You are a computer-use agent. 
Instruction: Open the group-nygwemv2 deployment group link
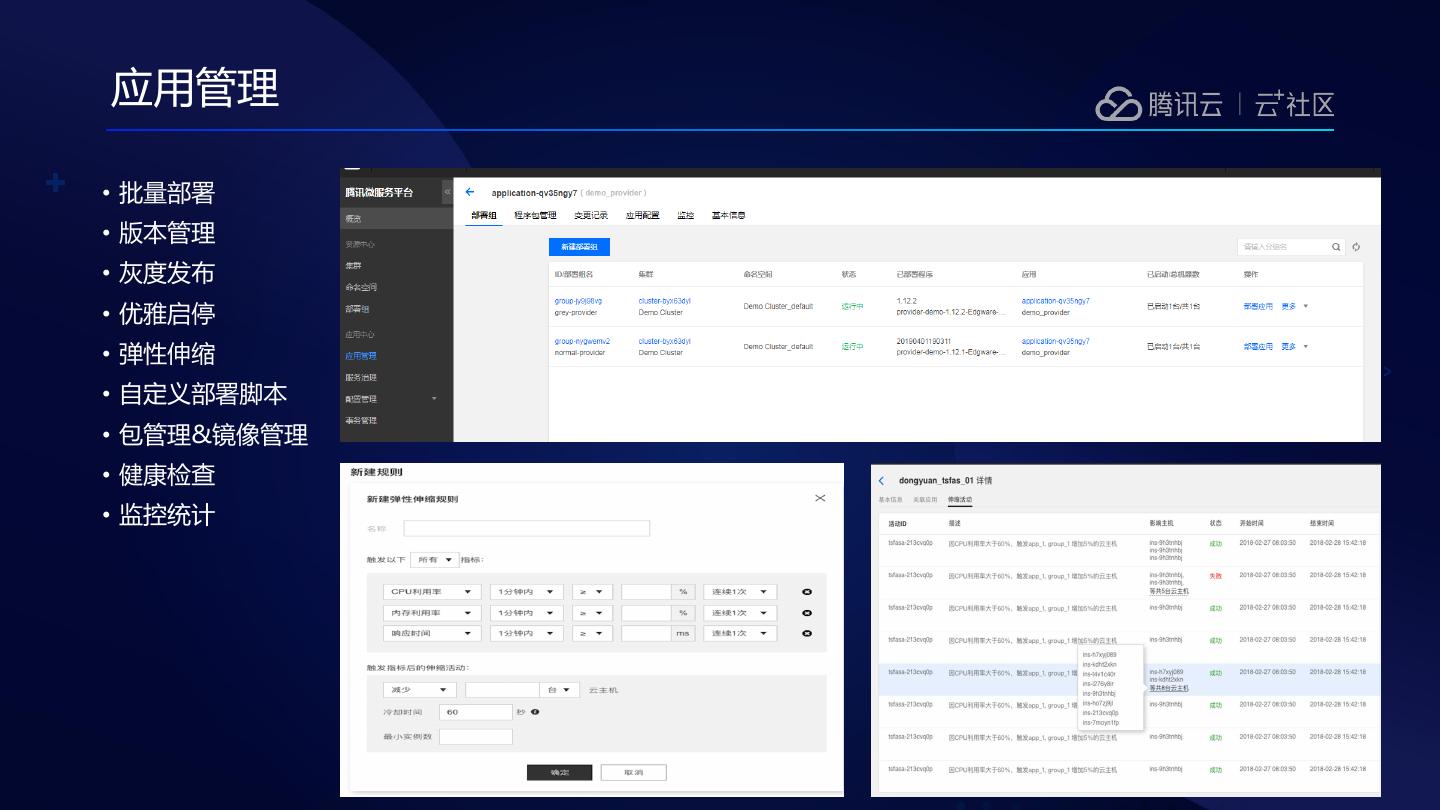point(582,341)
